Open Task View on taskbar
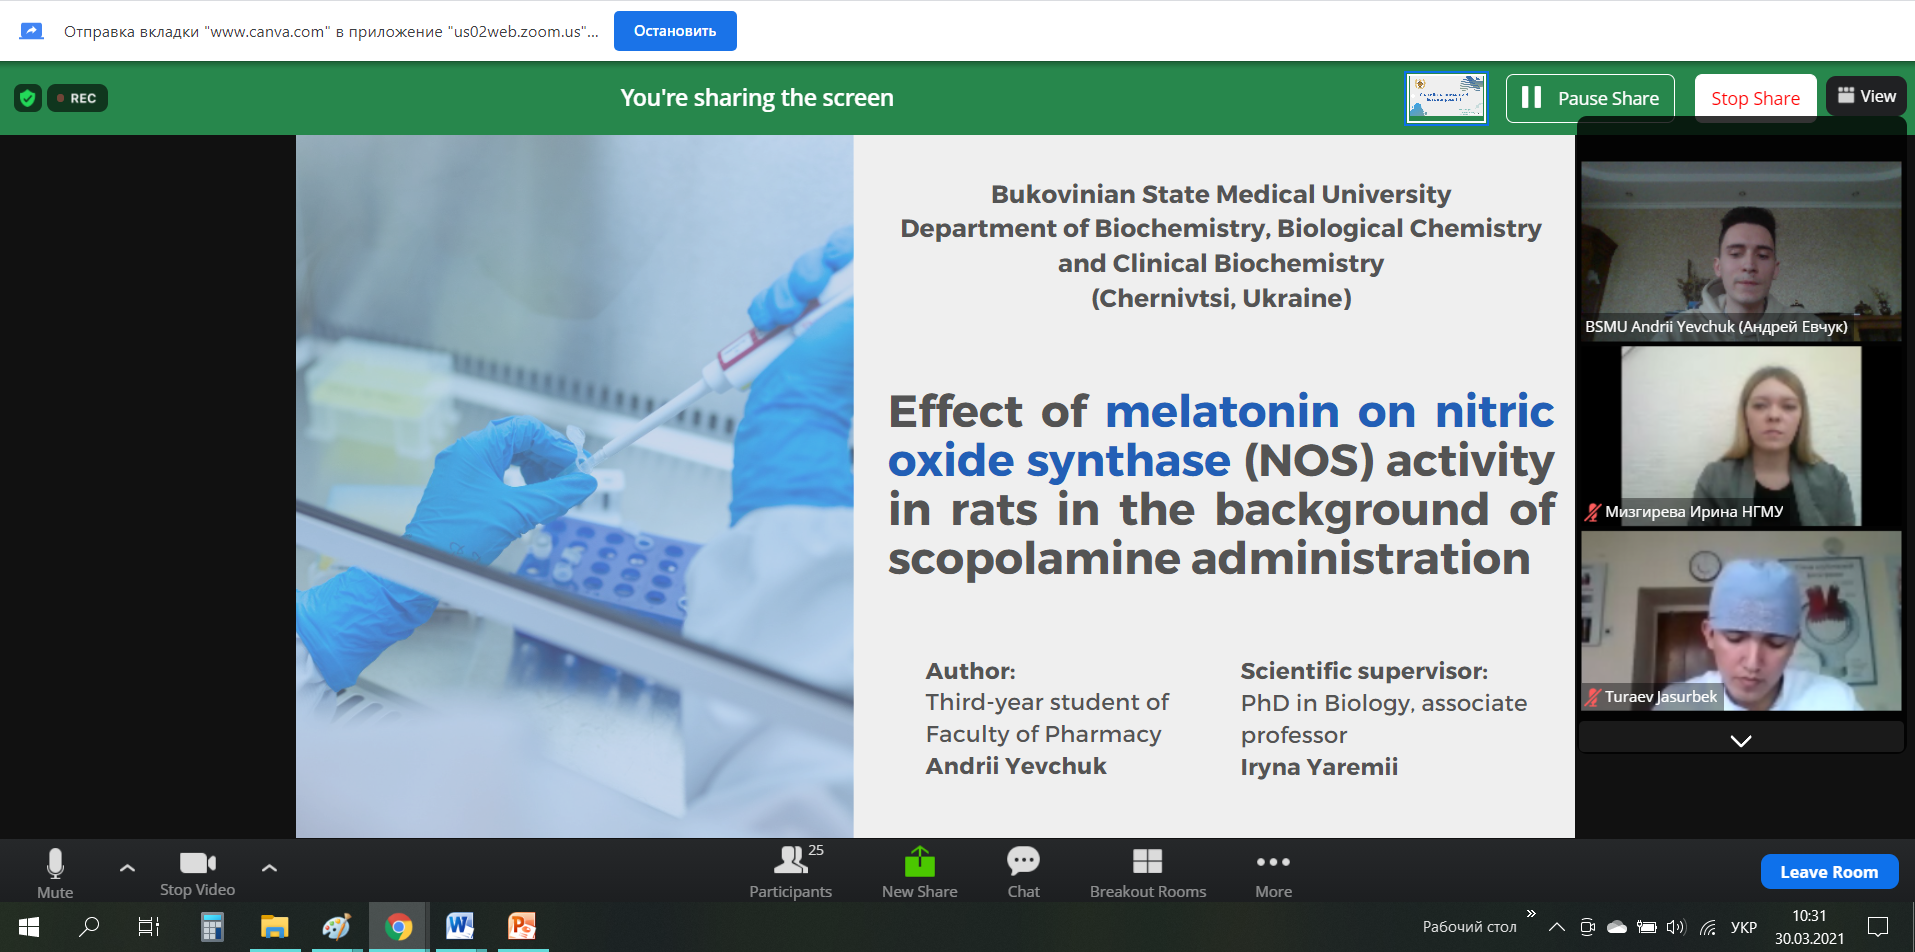 (x=149, y=927)
